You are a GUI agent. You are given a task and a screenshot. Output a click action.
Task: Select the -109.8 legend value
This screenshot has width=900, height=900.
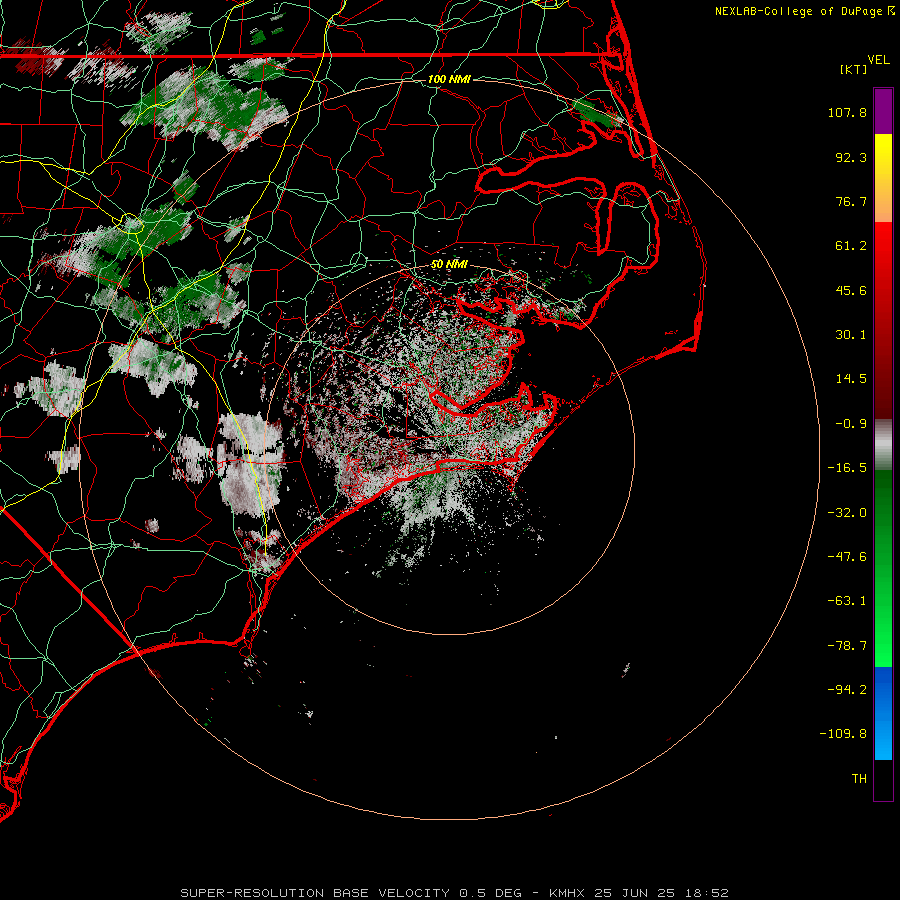843,734
